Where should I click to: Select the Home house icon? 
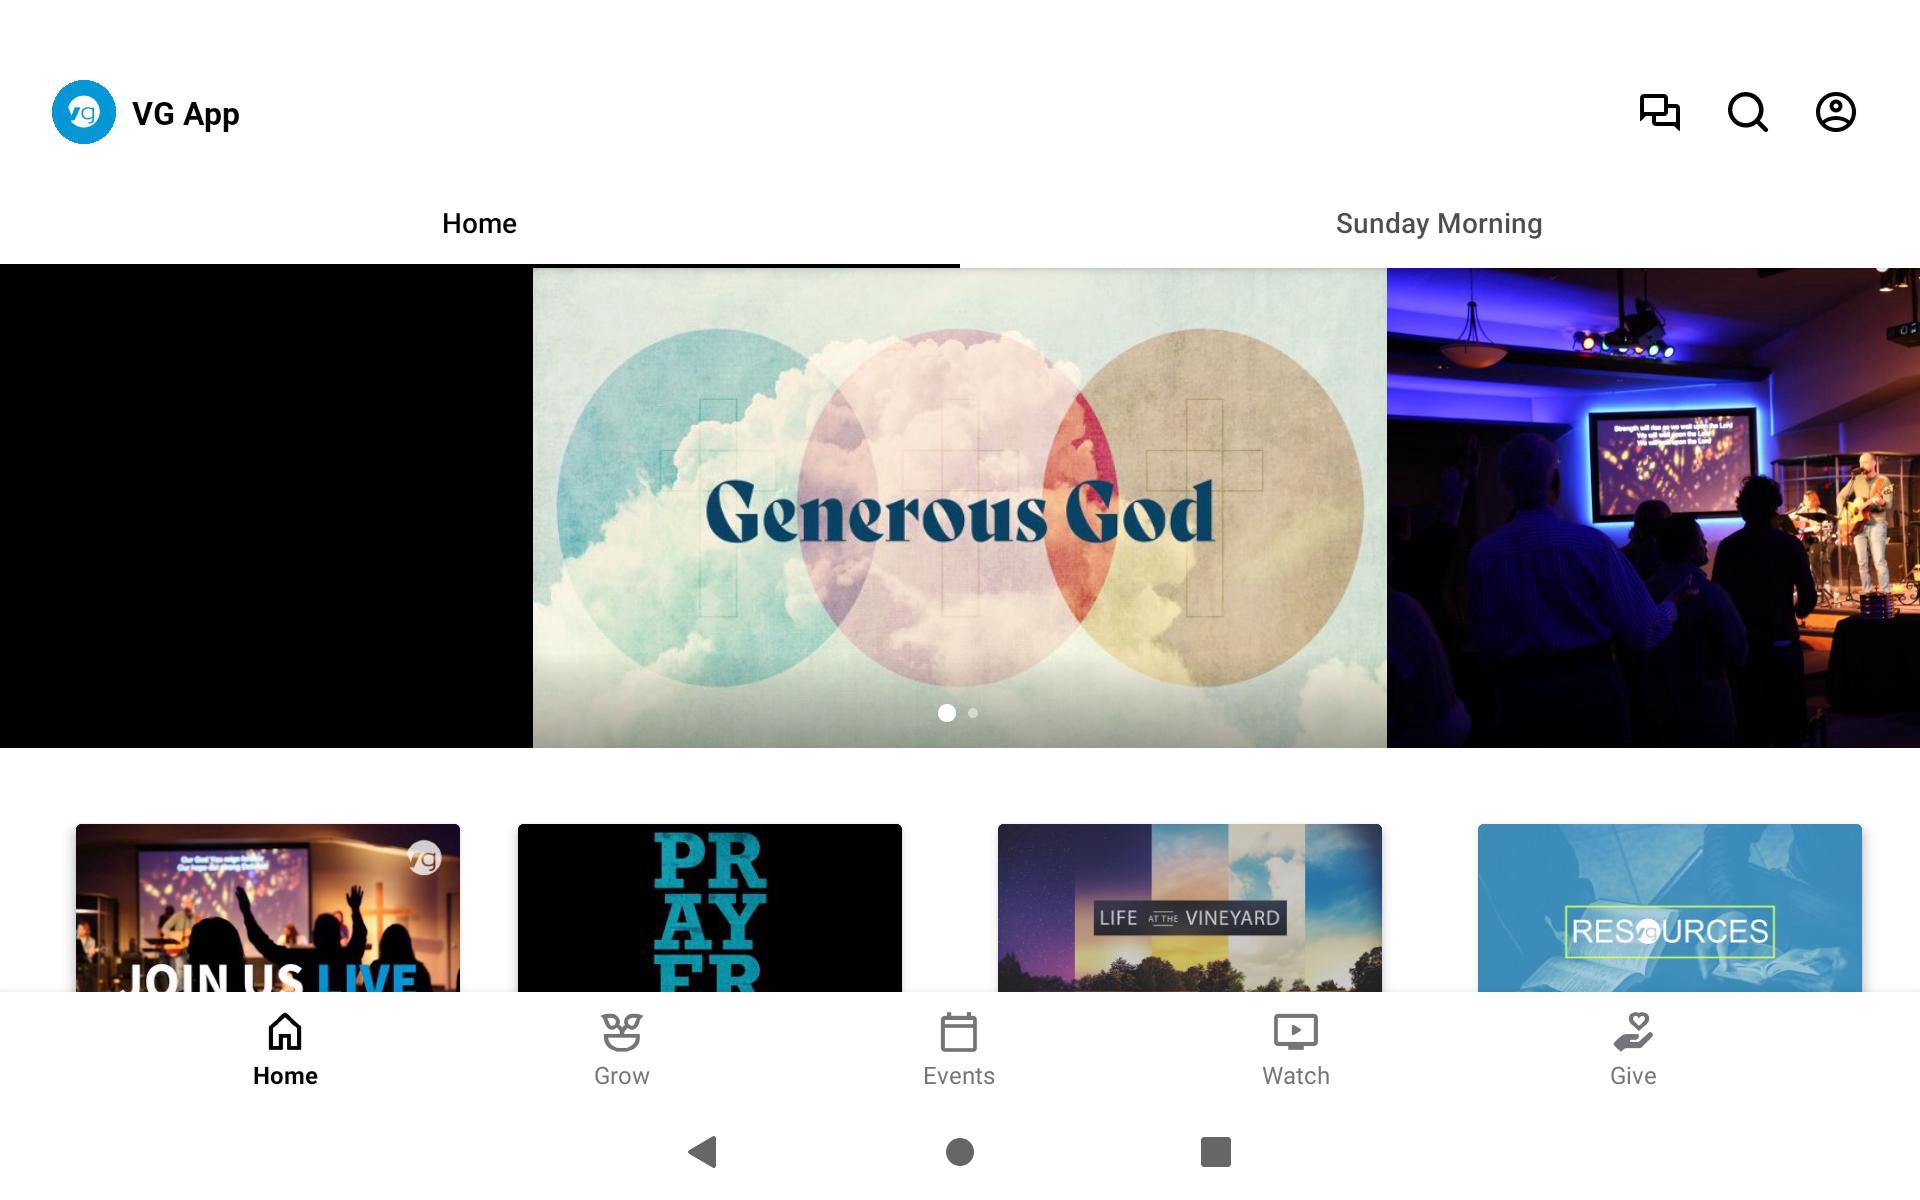pos(285,1032)
